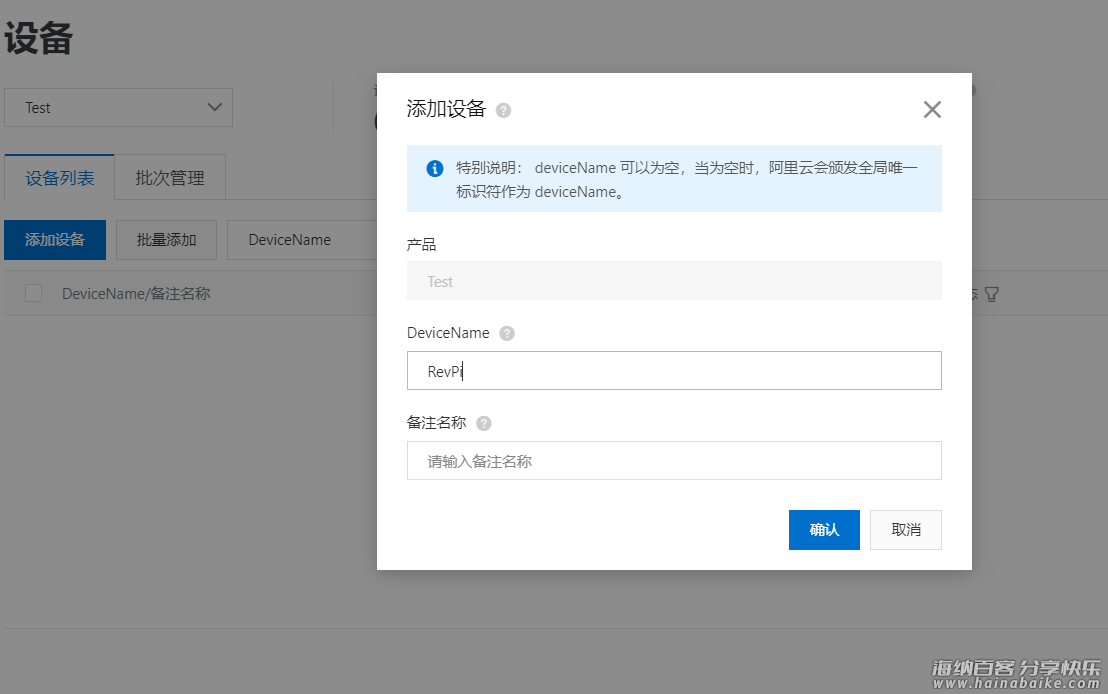Click the 备注名称 input field

click(674, 461)
